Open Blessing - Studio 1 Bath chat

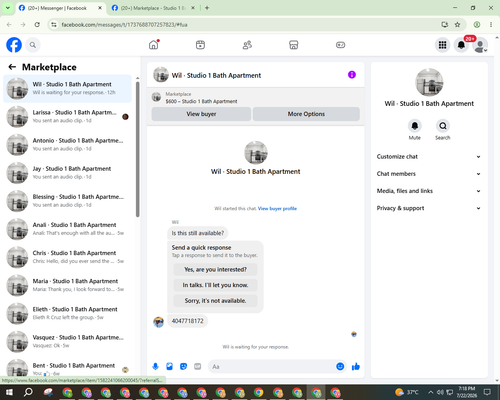click(x=68, y=201)
